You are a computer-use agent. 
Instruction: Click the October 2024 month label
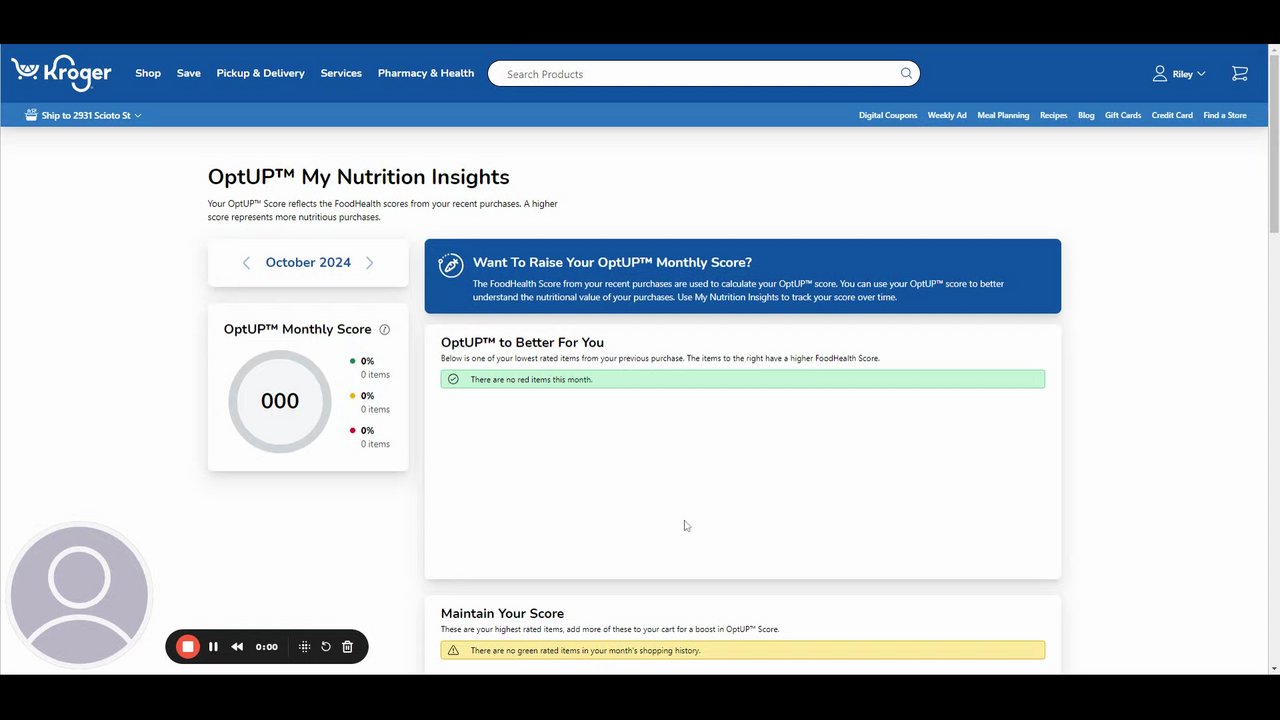tap(308, 262)
